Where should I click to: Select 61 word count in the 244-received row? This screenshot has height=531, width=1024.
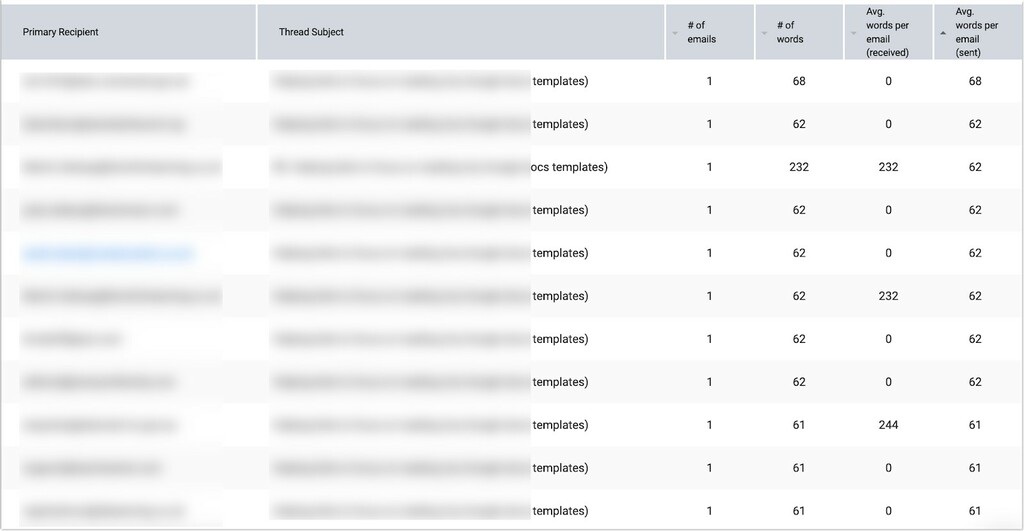pos(799,425)
